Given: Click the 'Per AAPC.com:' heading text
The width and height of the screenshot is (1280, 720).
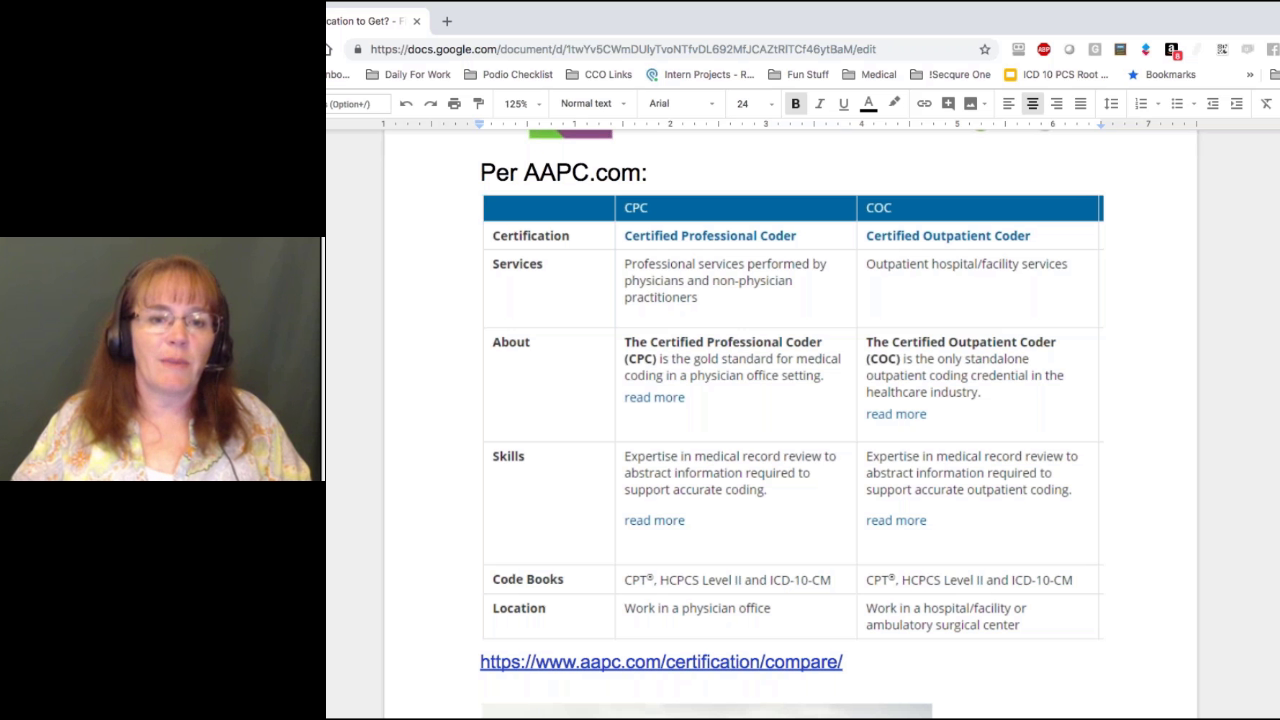Looking at the screenshot, I should (x=563, y=172).
